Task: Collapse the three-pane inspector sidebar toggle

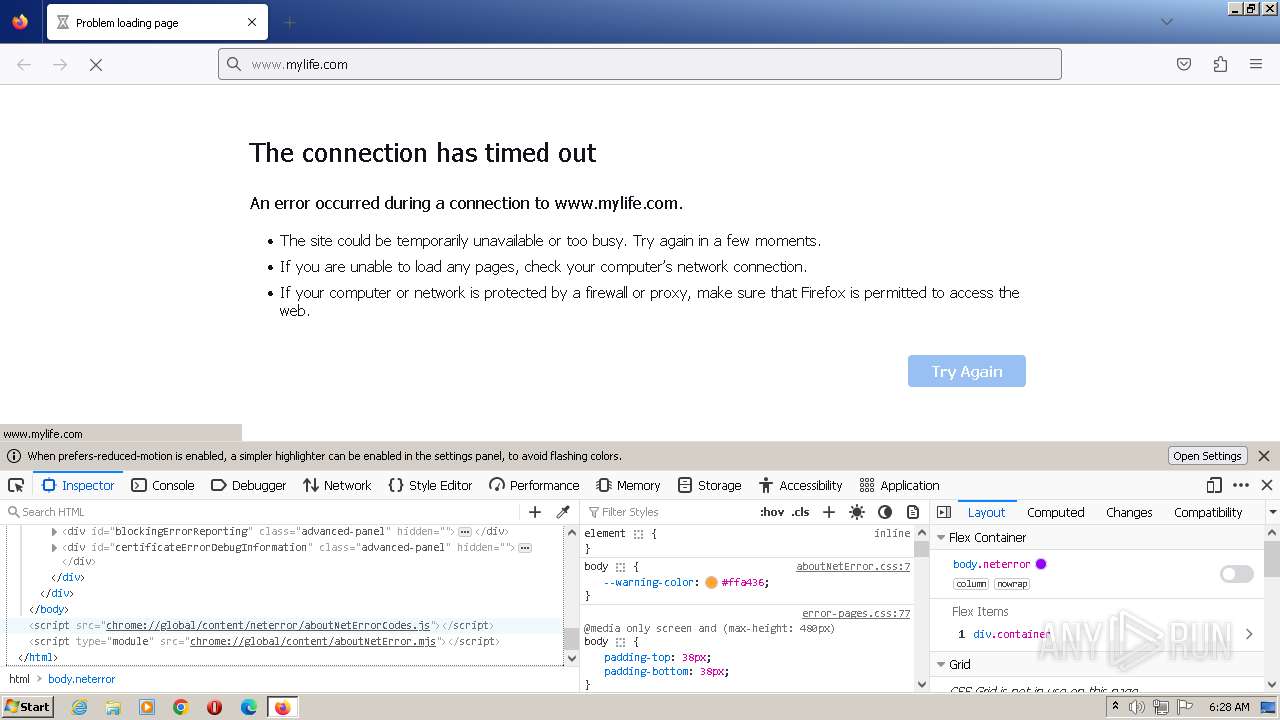Action: [x=944, y=512]
